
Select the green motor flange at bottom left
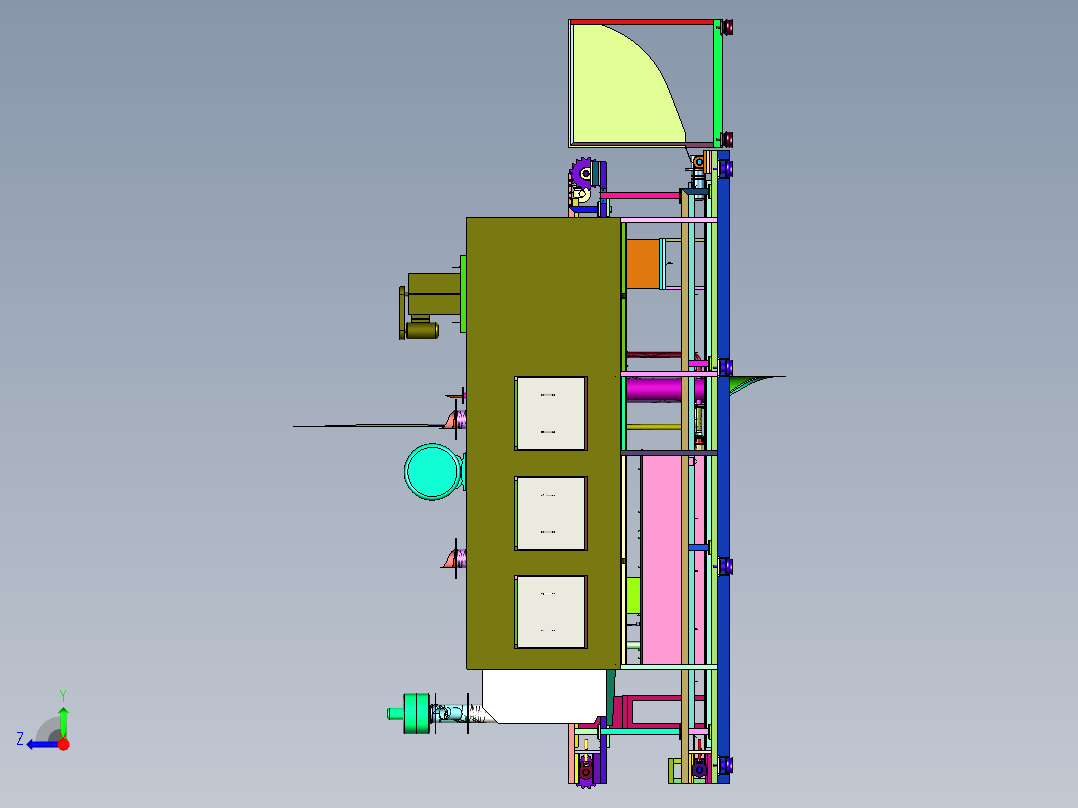(x=415, y=713)
